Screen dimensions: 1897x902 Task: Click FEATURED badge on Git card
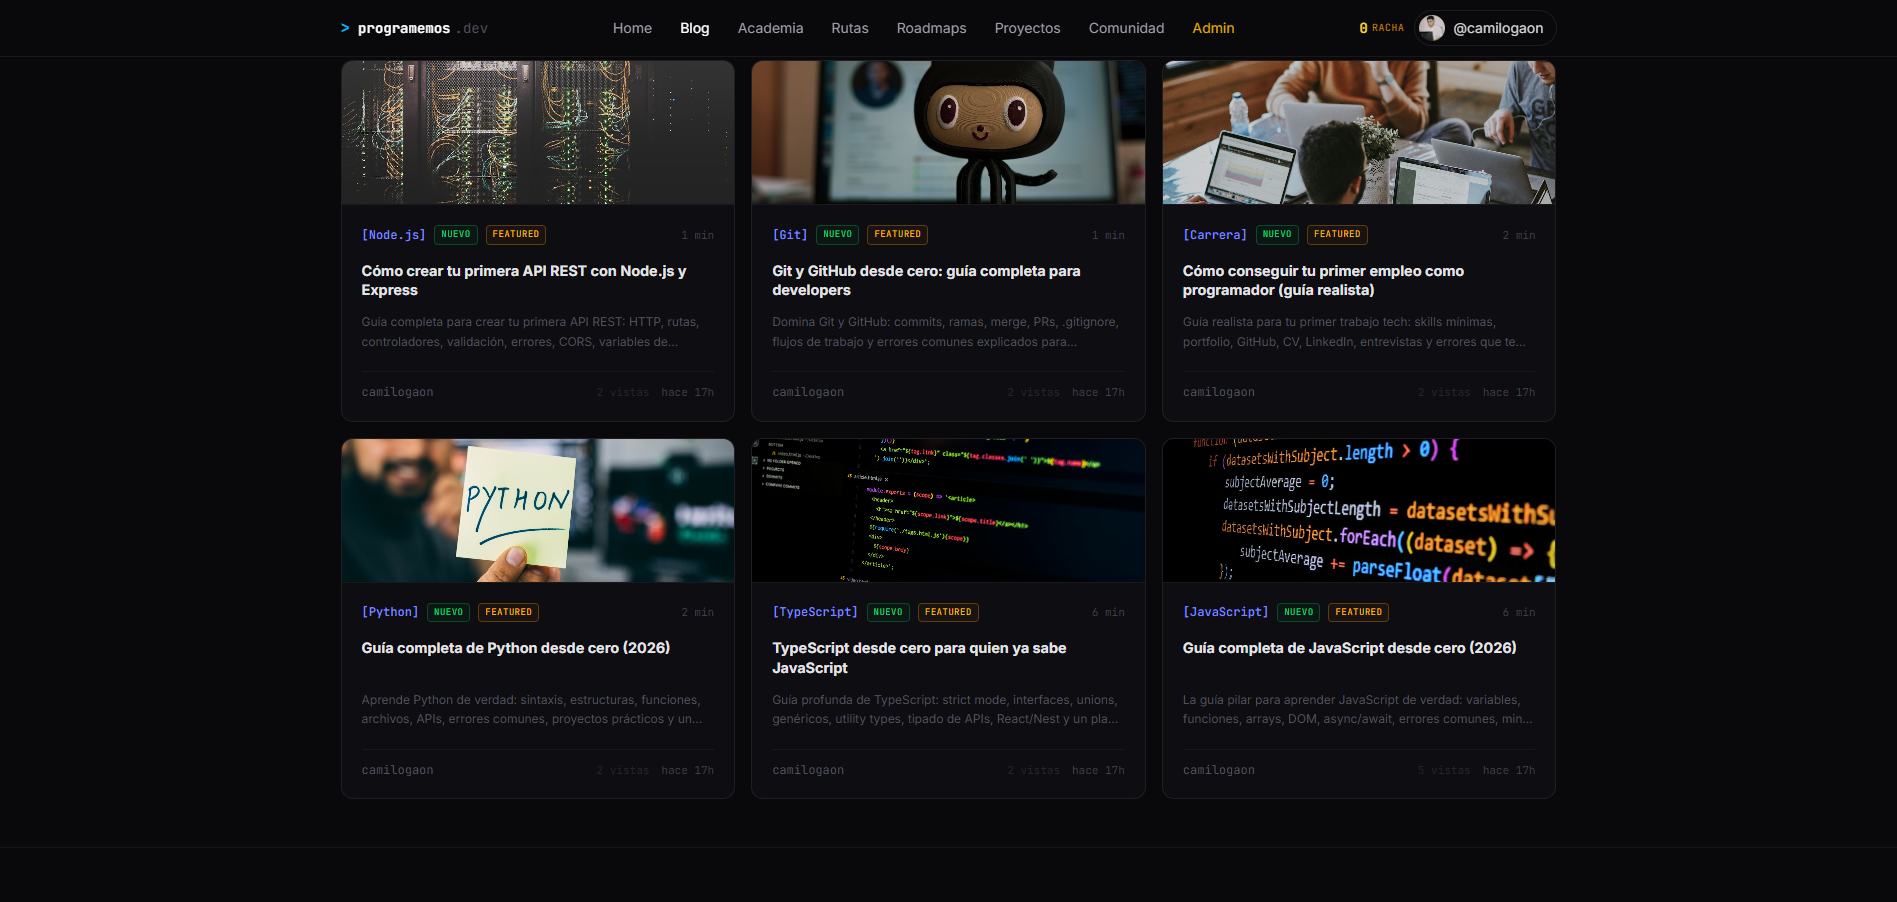(x=898, y=235)
